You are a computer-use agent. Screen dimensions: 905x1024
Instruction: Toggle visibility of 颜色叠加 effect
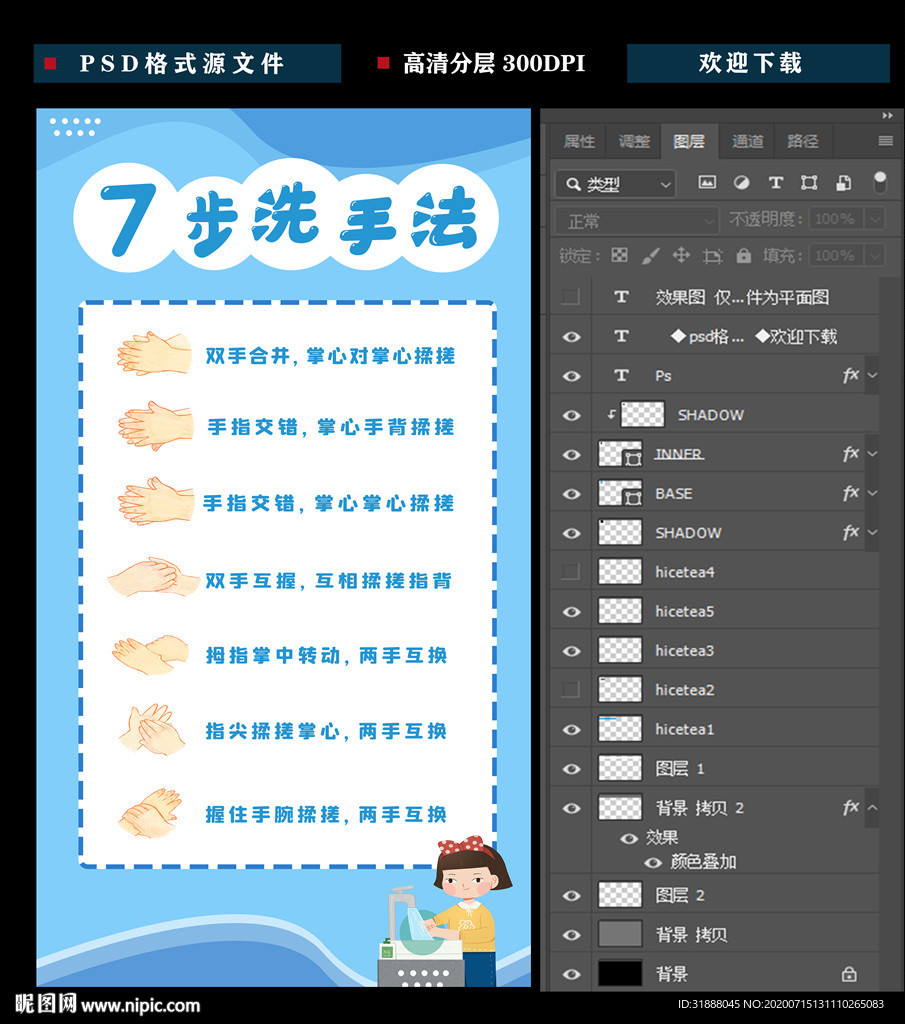click(653, 863)
